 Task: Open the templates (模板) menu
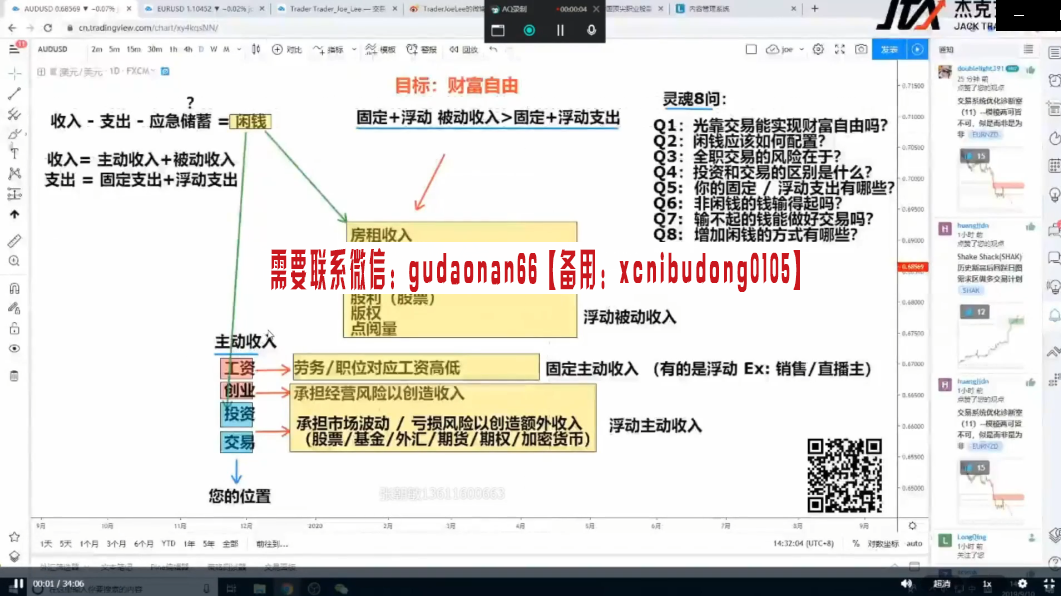(380, 49)
